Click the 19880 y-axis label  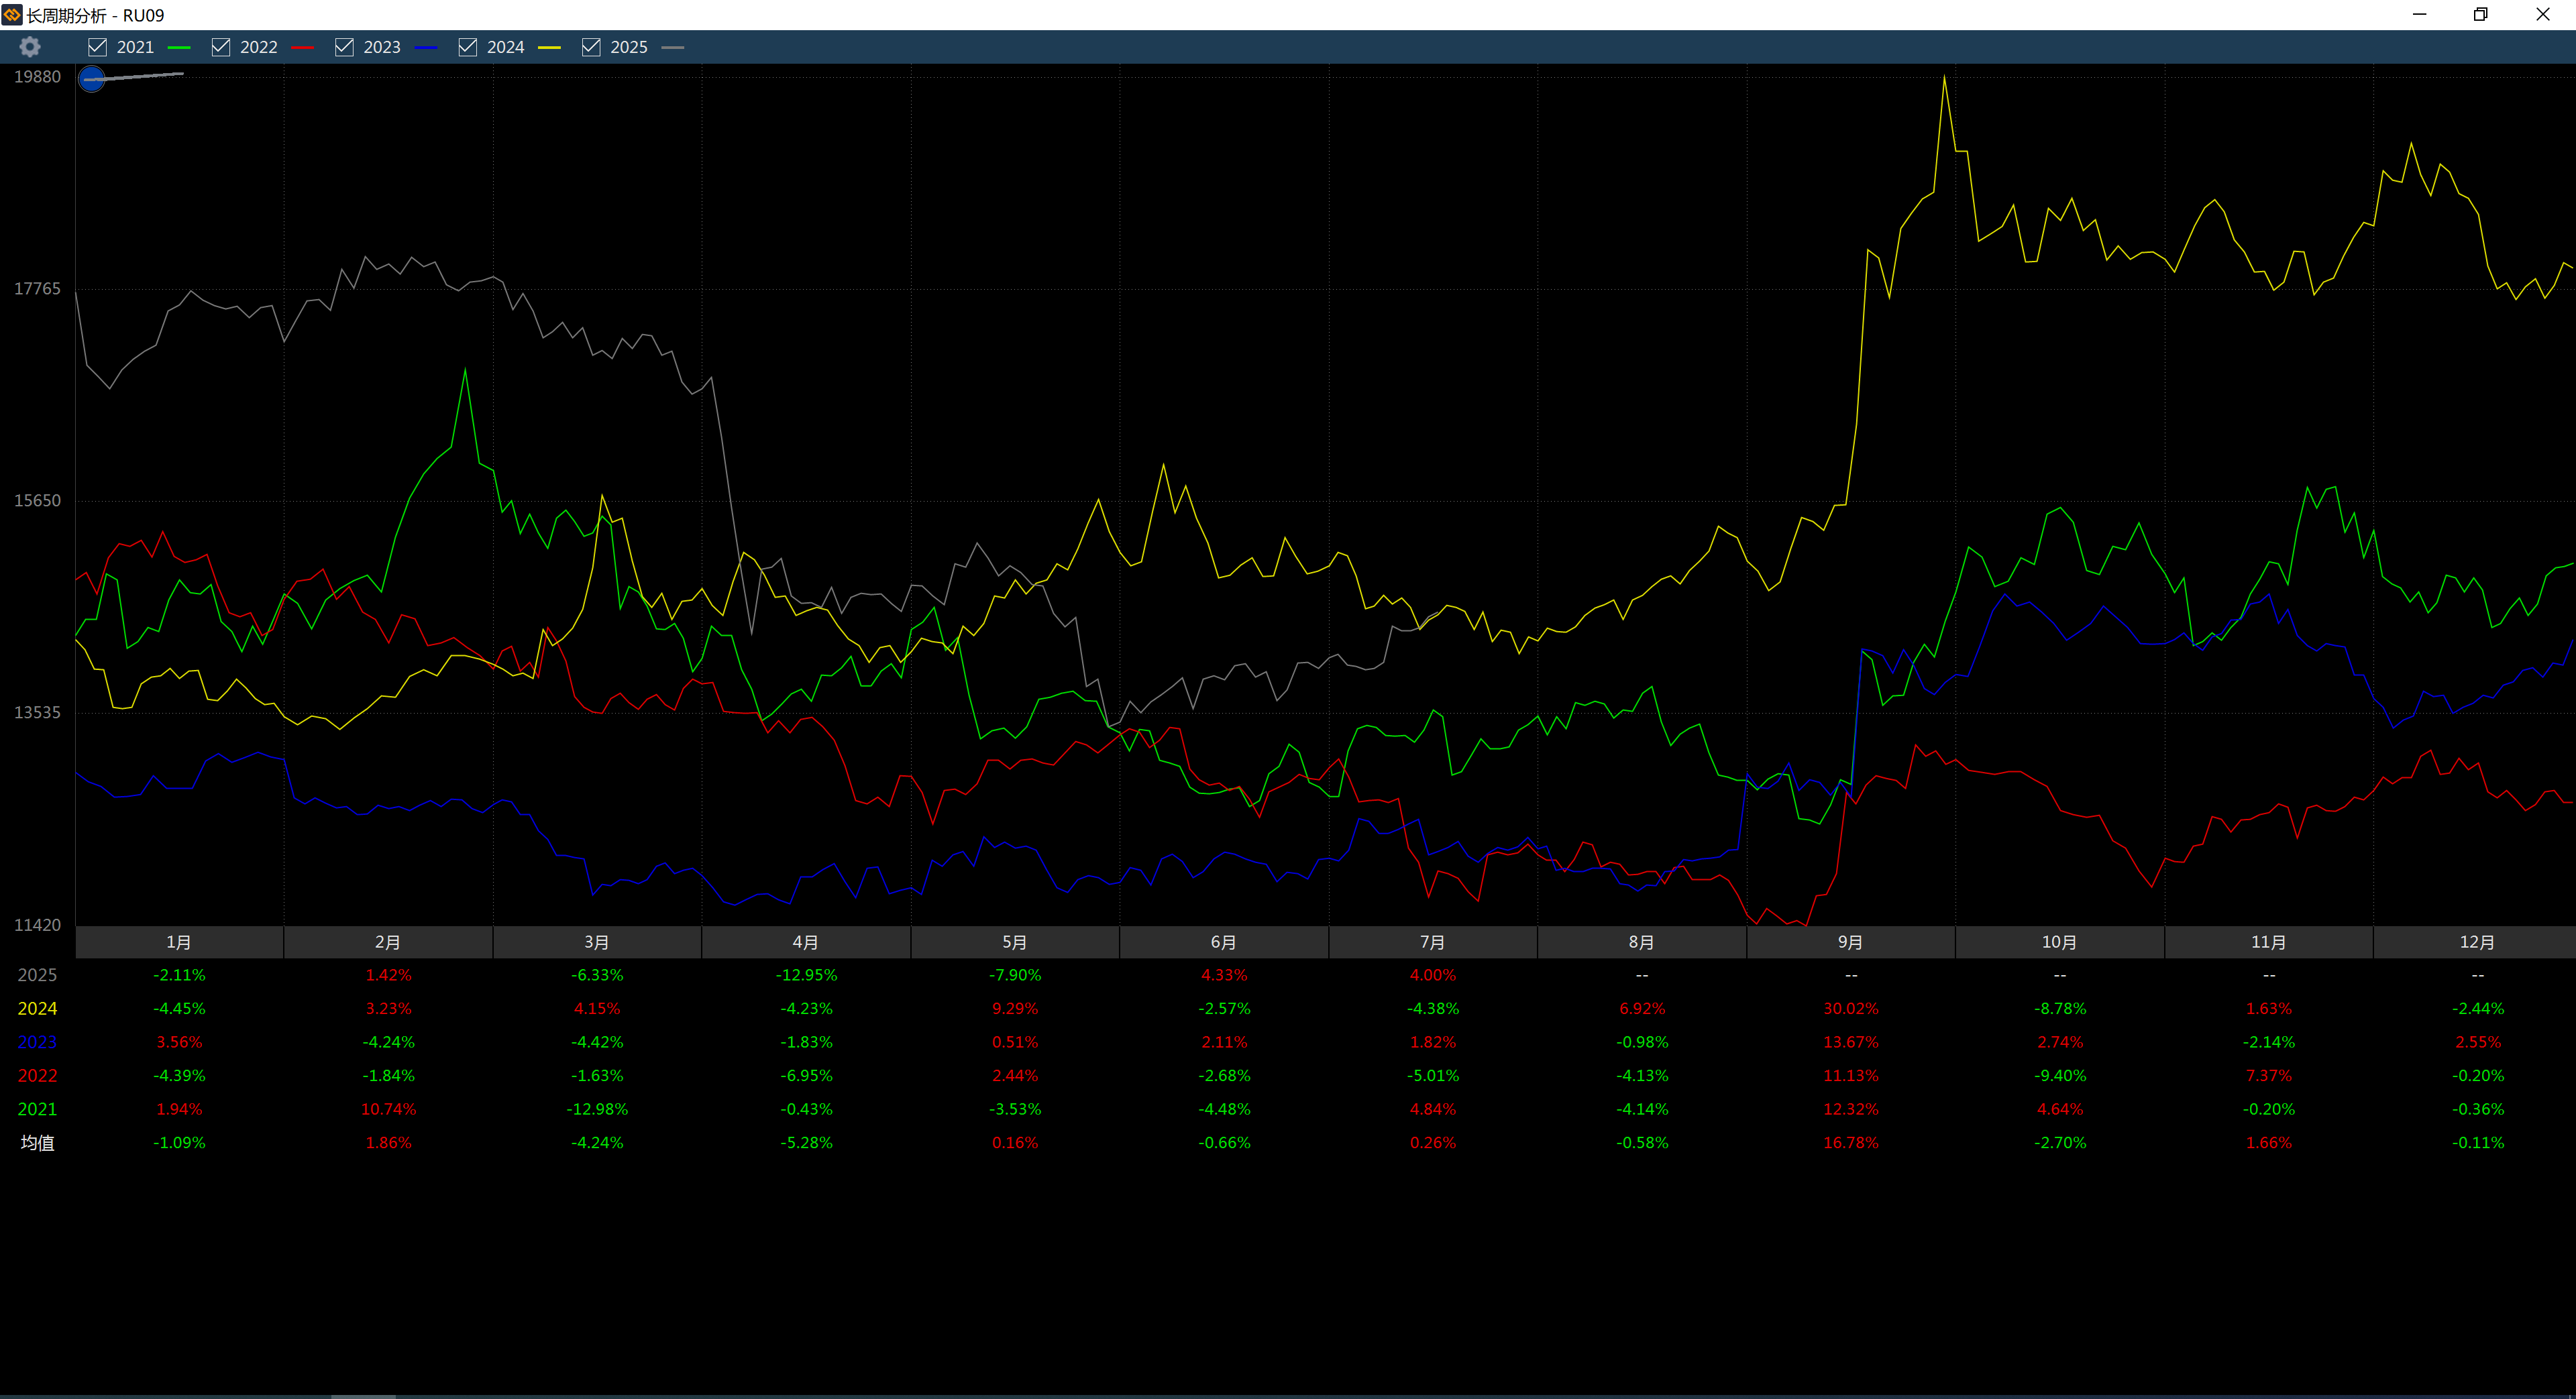tap(37, 77)
